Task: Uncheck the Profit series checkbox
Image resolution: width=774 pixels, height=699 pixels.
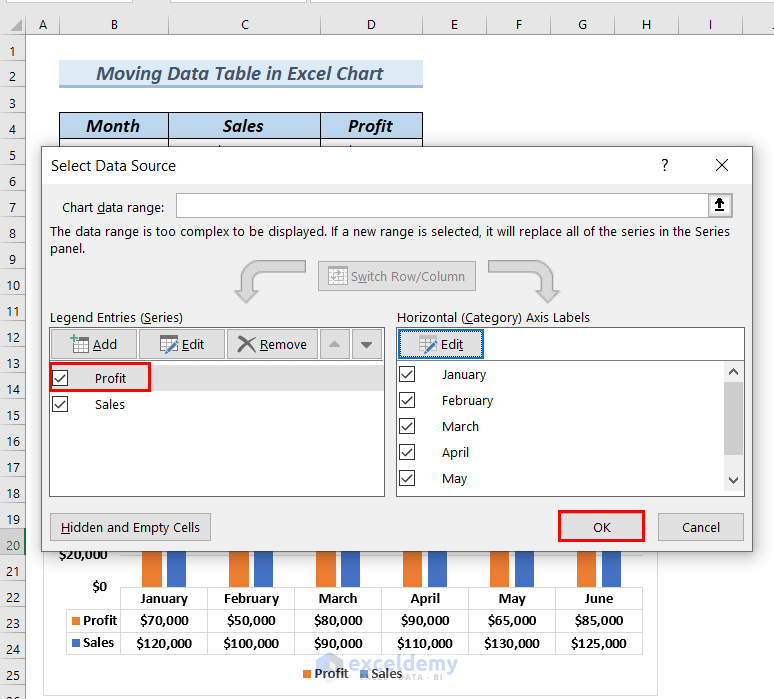Action: pyautogui.click(x=61, y=378)
